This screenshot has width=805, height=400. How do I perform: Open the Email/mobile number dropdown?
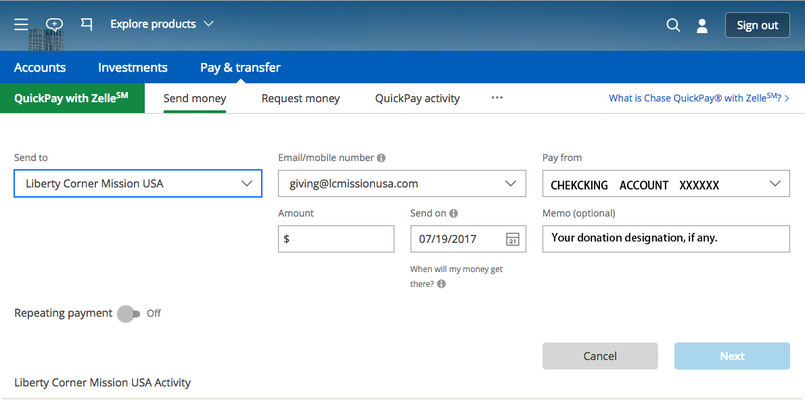tap(402, 183)
